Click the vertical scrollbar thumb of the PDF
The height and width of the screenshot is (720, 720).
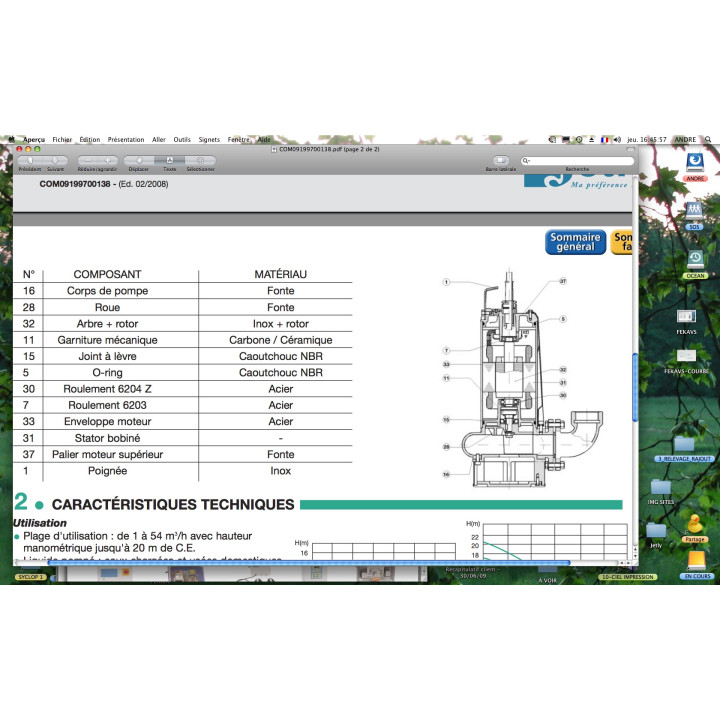[636, 387]
